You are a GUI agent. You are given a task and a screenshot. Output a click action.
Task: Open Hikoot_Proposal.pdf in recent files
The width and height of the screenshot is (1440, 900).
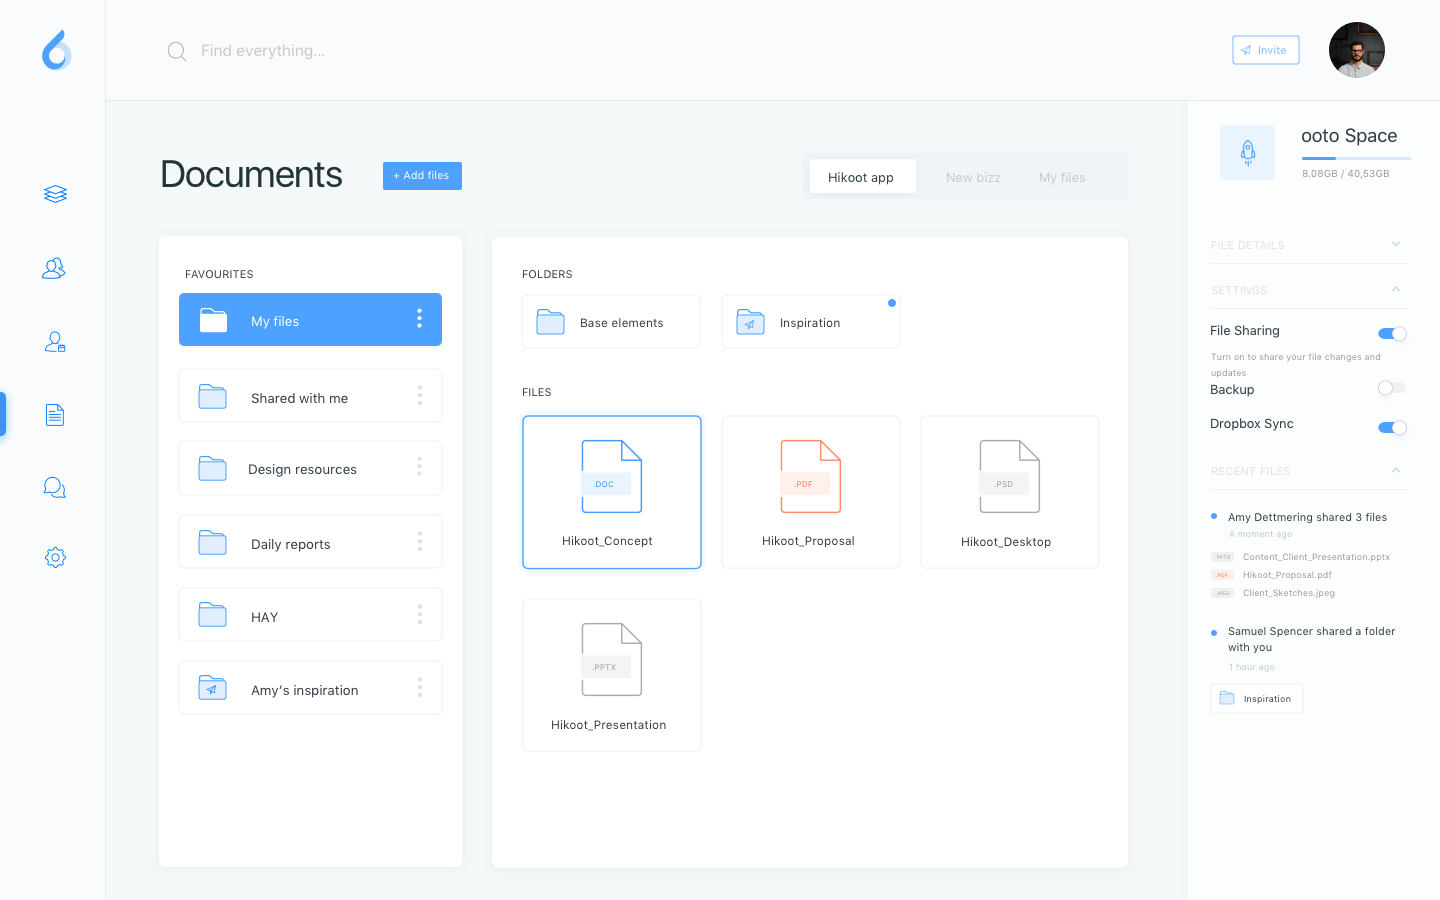(x=1272, y=575)
